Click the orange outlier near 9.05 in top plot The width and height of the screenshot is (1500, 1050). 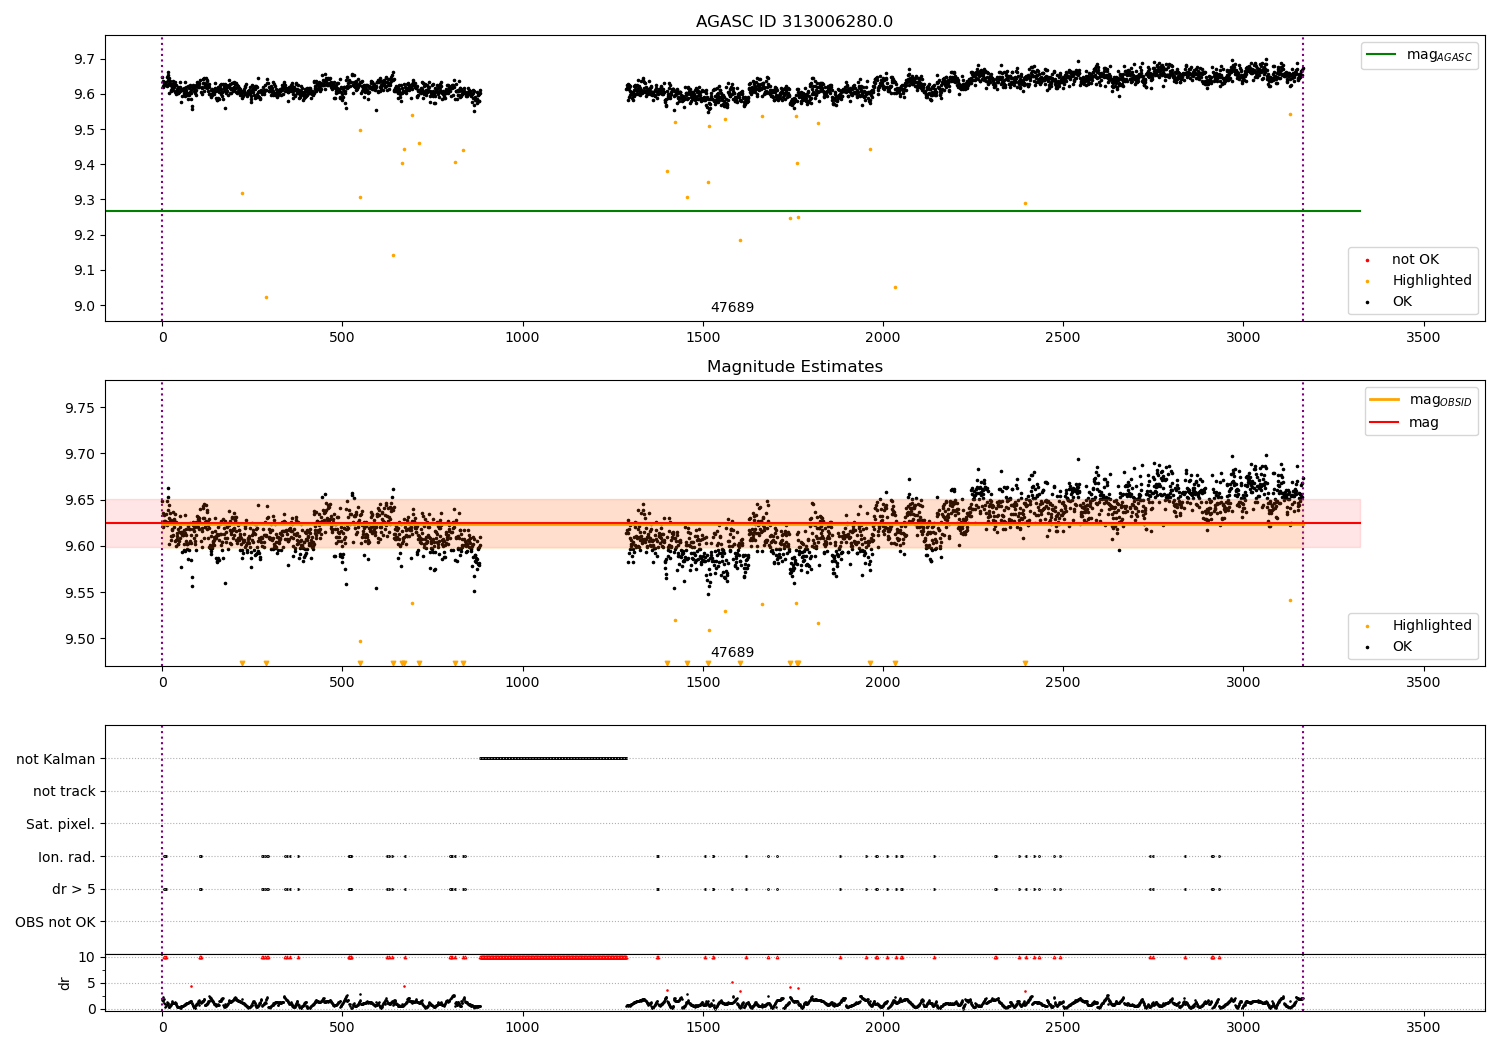click(895, 287)
